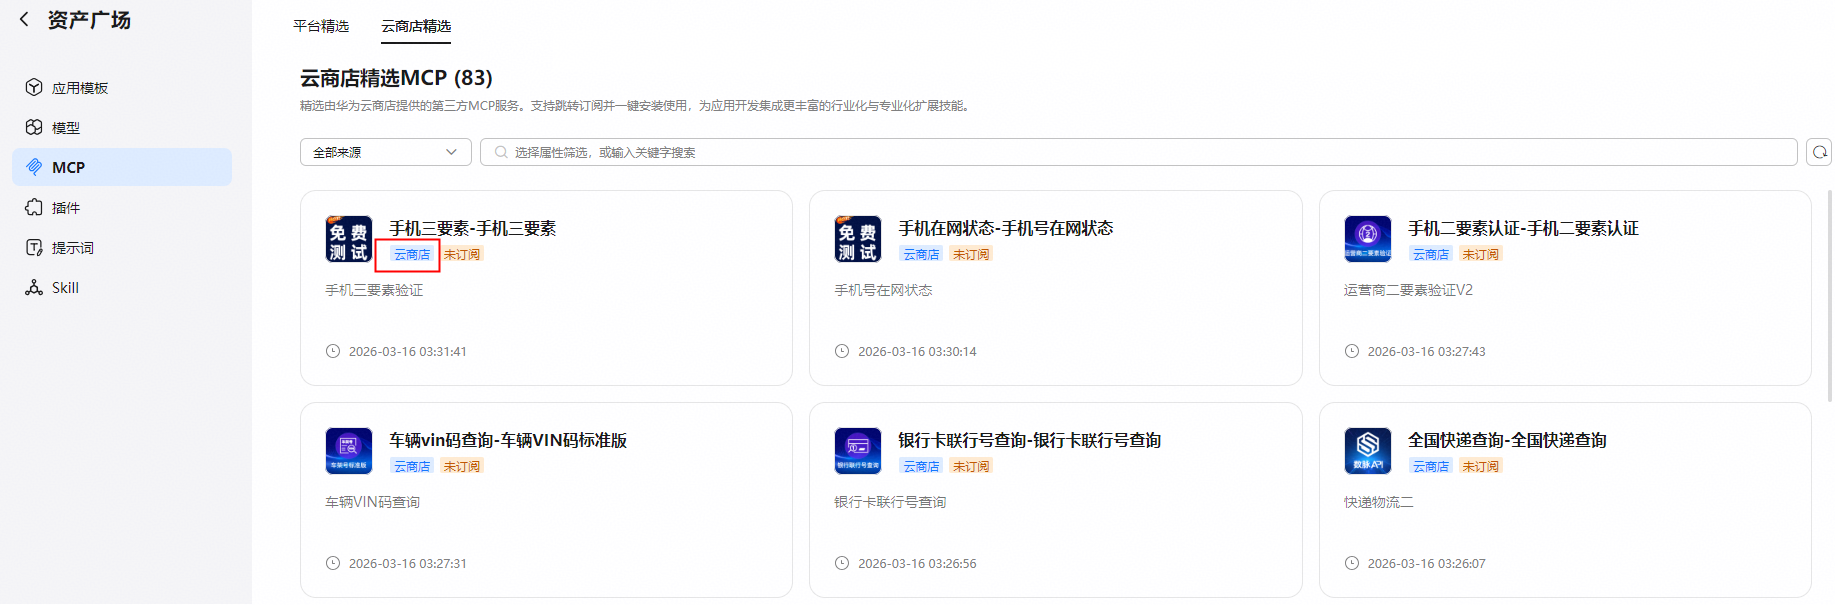Click 云商店 tag on 银行卡联行号查询 card
This screenshot has width=1835, height=605.
[x=921, y=467]
